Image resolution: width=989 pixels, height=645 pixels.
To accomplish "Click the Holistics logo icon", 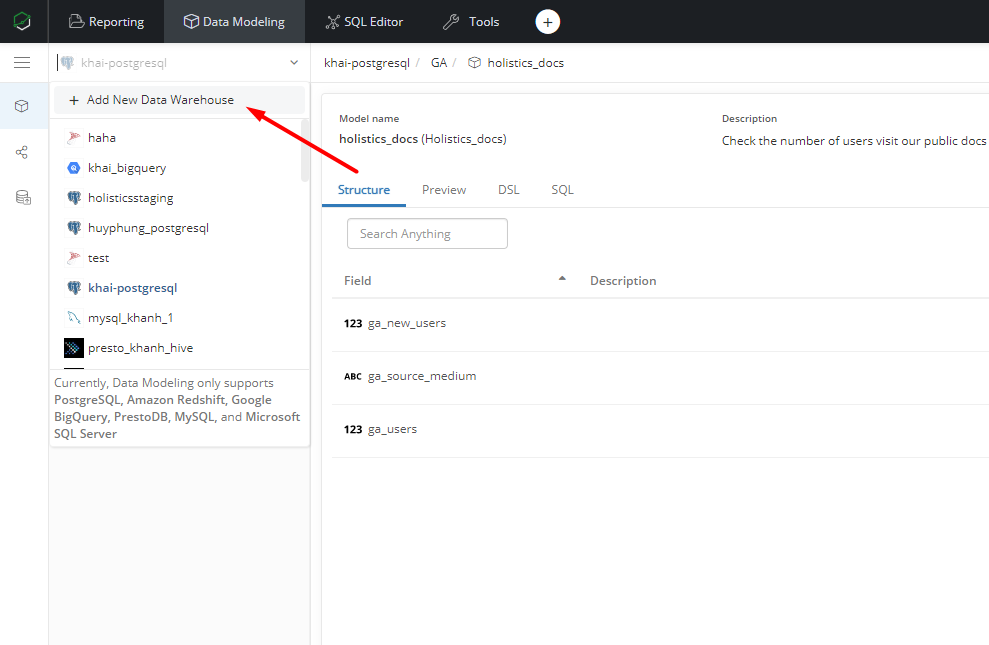I will pyautogui.click(x=22, y=21).
